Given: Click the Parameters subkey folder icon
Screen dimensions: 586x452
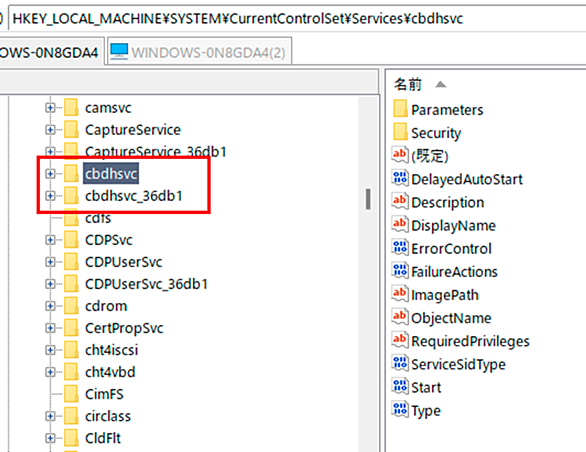Looking at the screenshot, I should tap(400, 109).
